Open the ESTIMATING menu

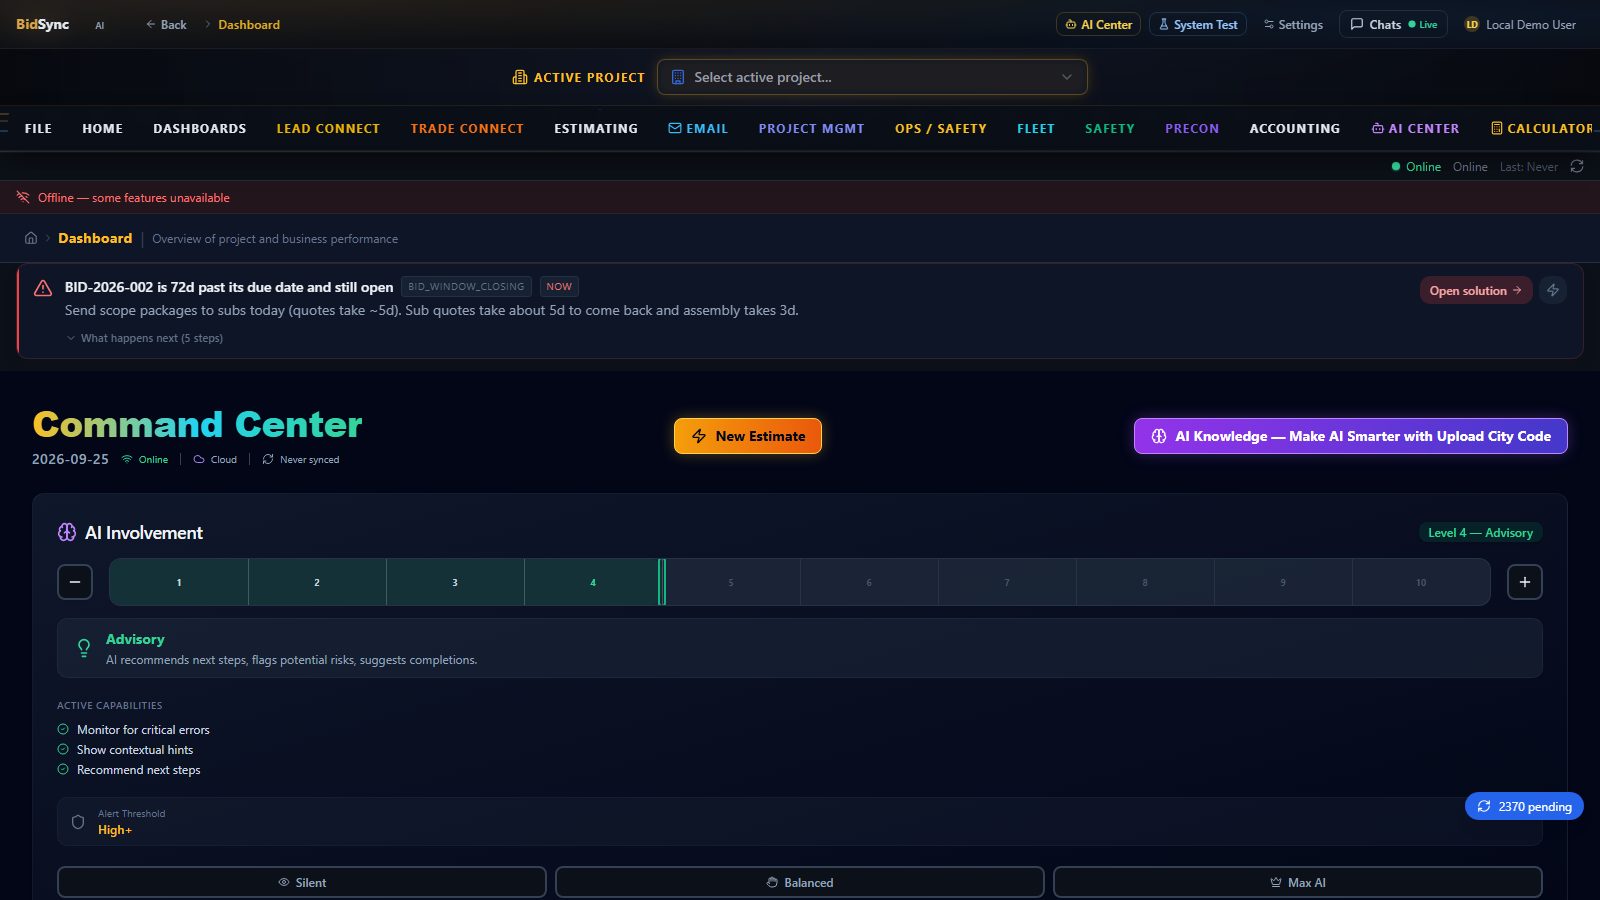click(596, 128)
